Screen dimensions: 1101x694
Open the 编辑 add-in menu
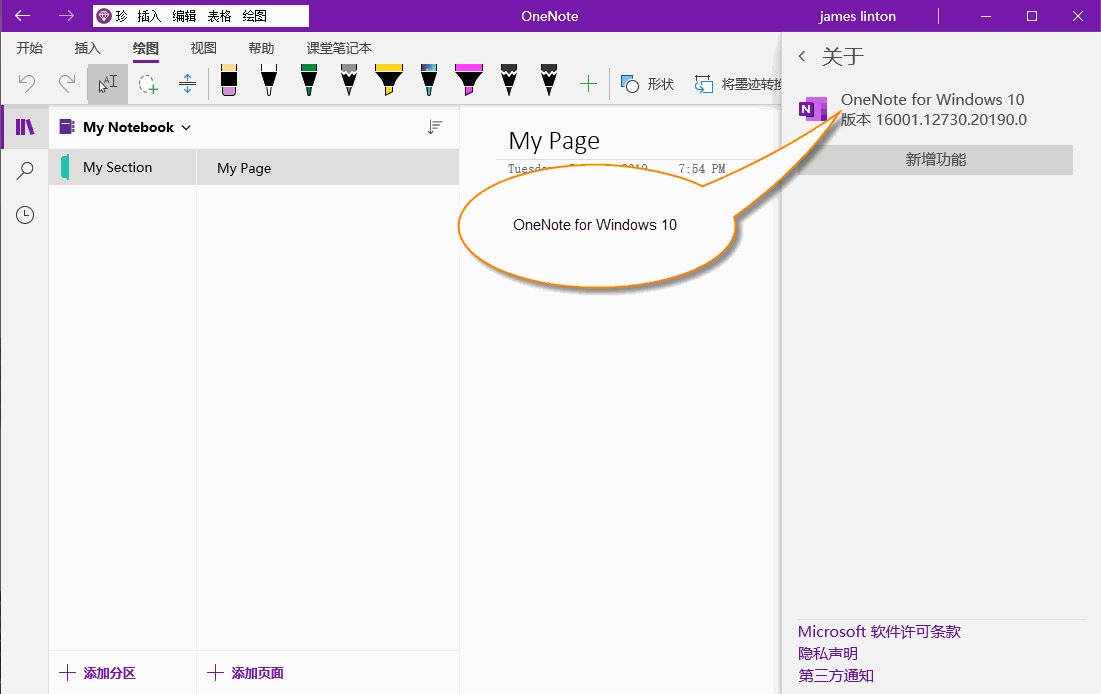coord(184,16)
